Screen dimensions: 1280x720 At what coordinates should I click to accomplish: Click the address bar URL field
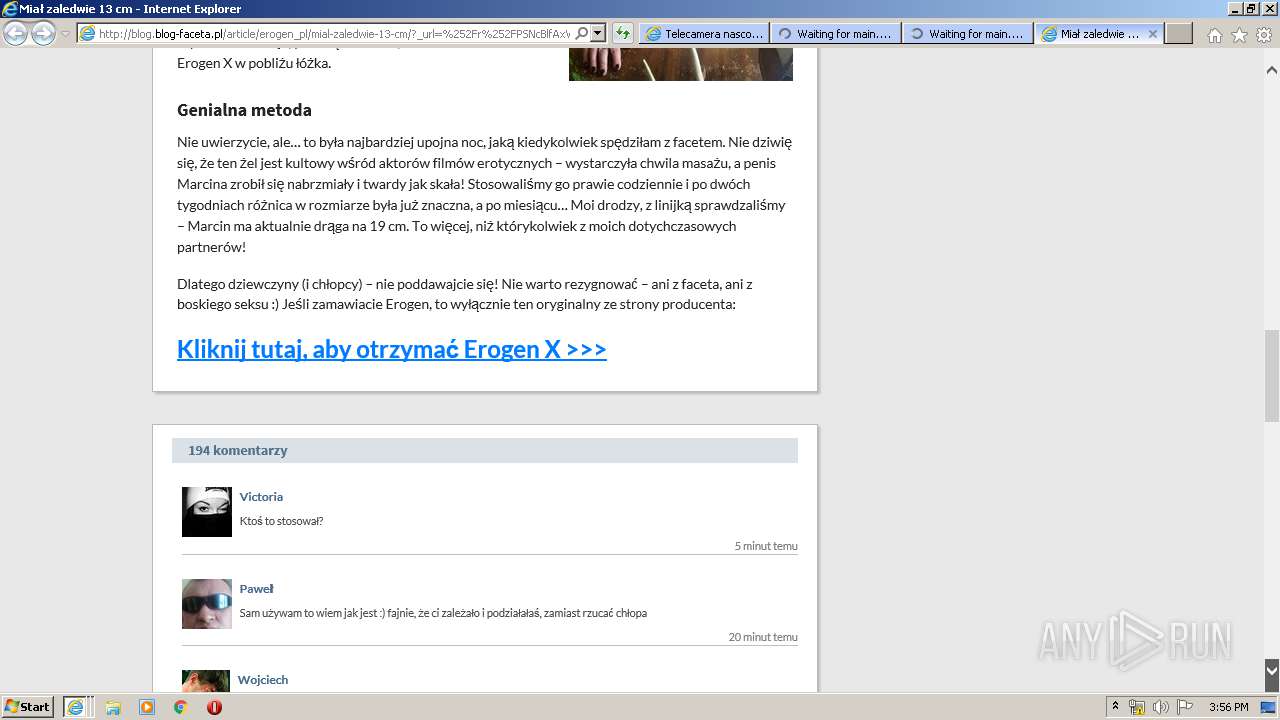[333, 33]
